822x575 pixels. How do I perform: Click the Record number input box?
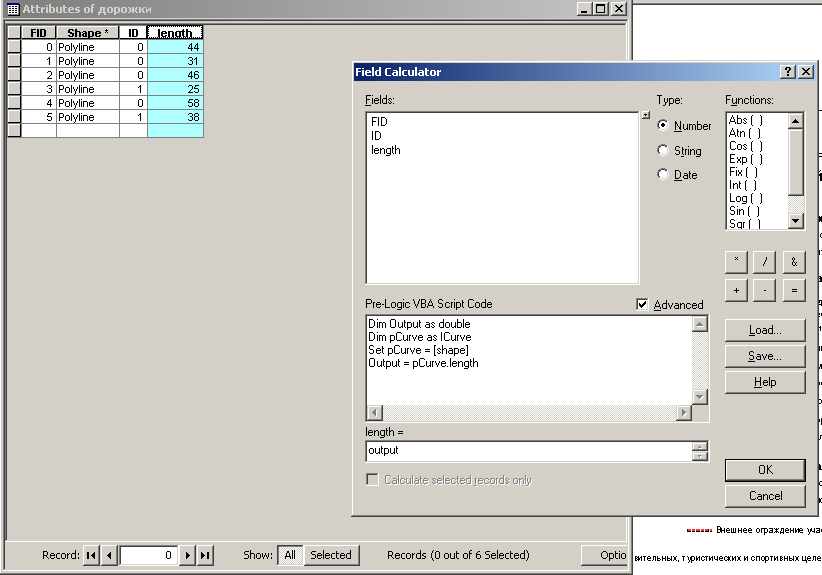point(148,555)
